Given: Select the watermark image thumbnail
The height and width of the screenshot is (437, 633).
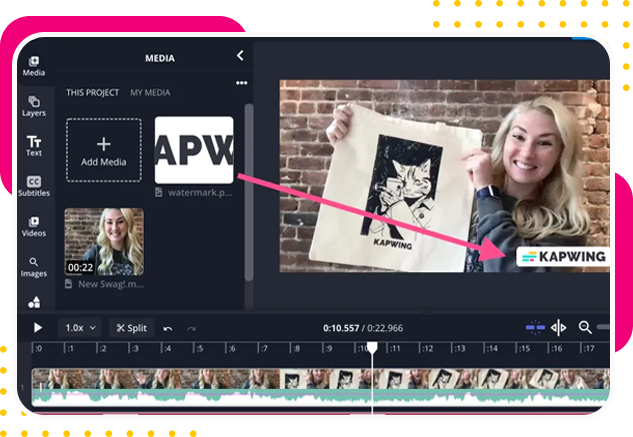Looking at the screenshot, I should tap(194, 150).
